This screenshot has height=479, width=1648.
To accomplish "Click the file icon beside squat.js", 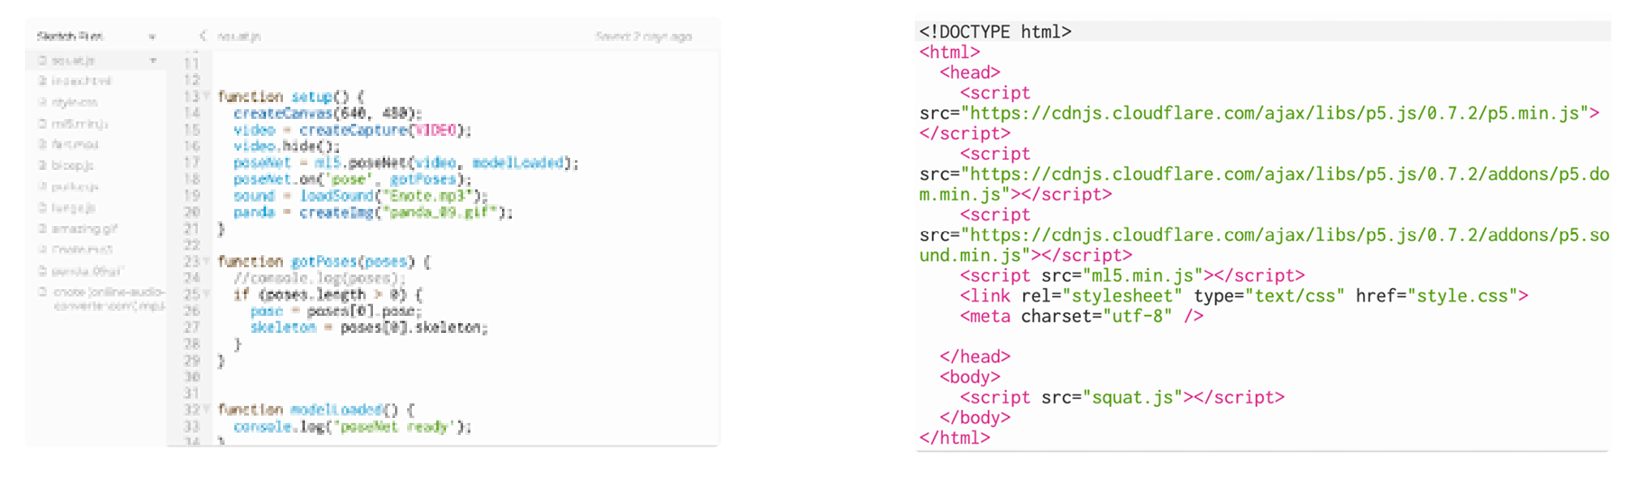I will pyautogui.click(x=42, y=61).
